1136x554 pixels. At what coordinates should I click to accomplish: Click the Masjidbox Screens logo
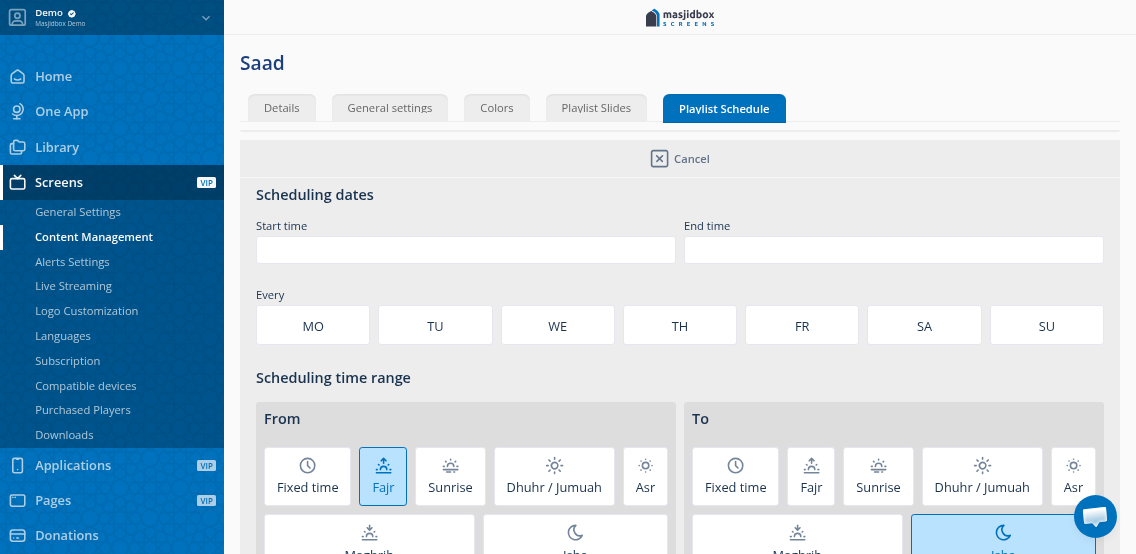[680, 17]
